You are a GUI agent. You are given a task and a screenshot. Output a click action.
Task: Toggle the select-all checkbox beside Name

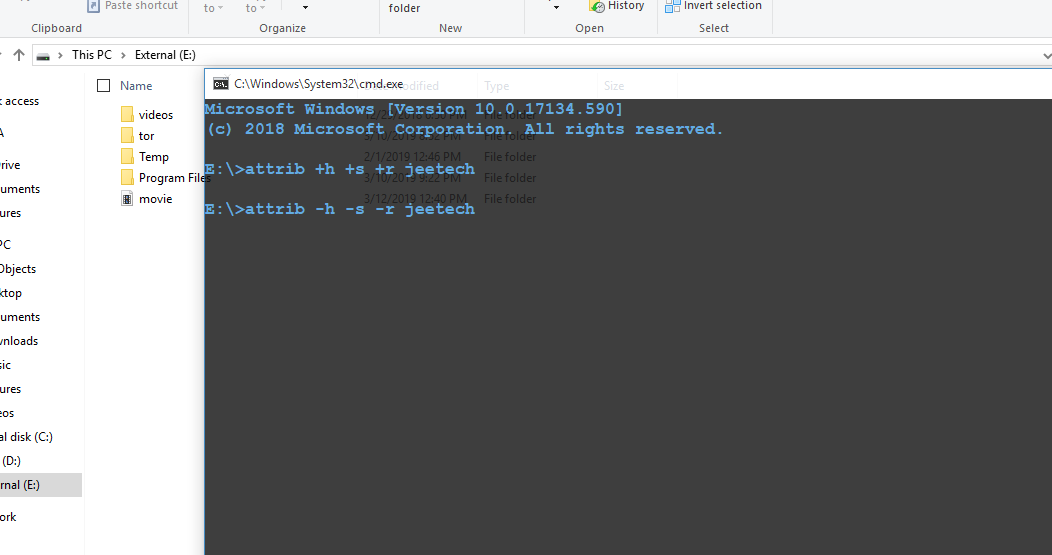103,86
